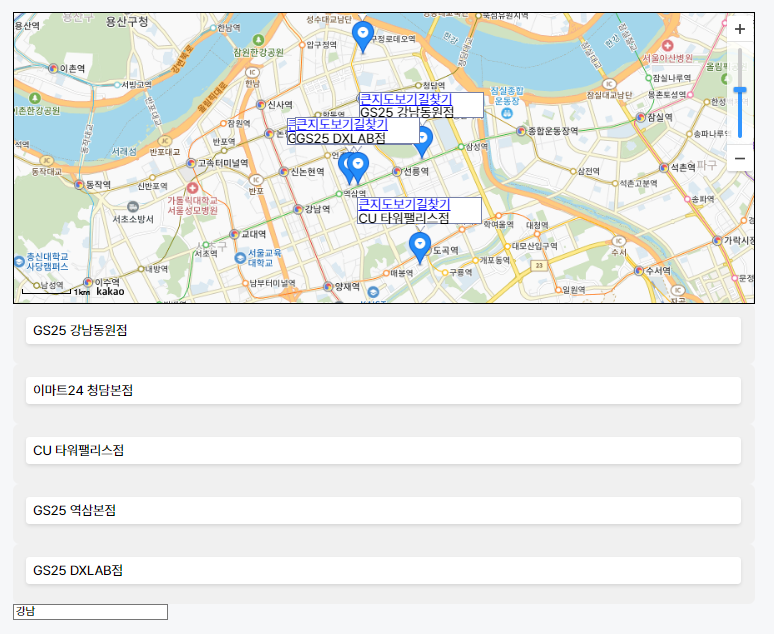Image resolution: width=774 pixels, height=634 pixels.
Task: Click the 이촌한강공원 park icon
Action: [35, 98]
